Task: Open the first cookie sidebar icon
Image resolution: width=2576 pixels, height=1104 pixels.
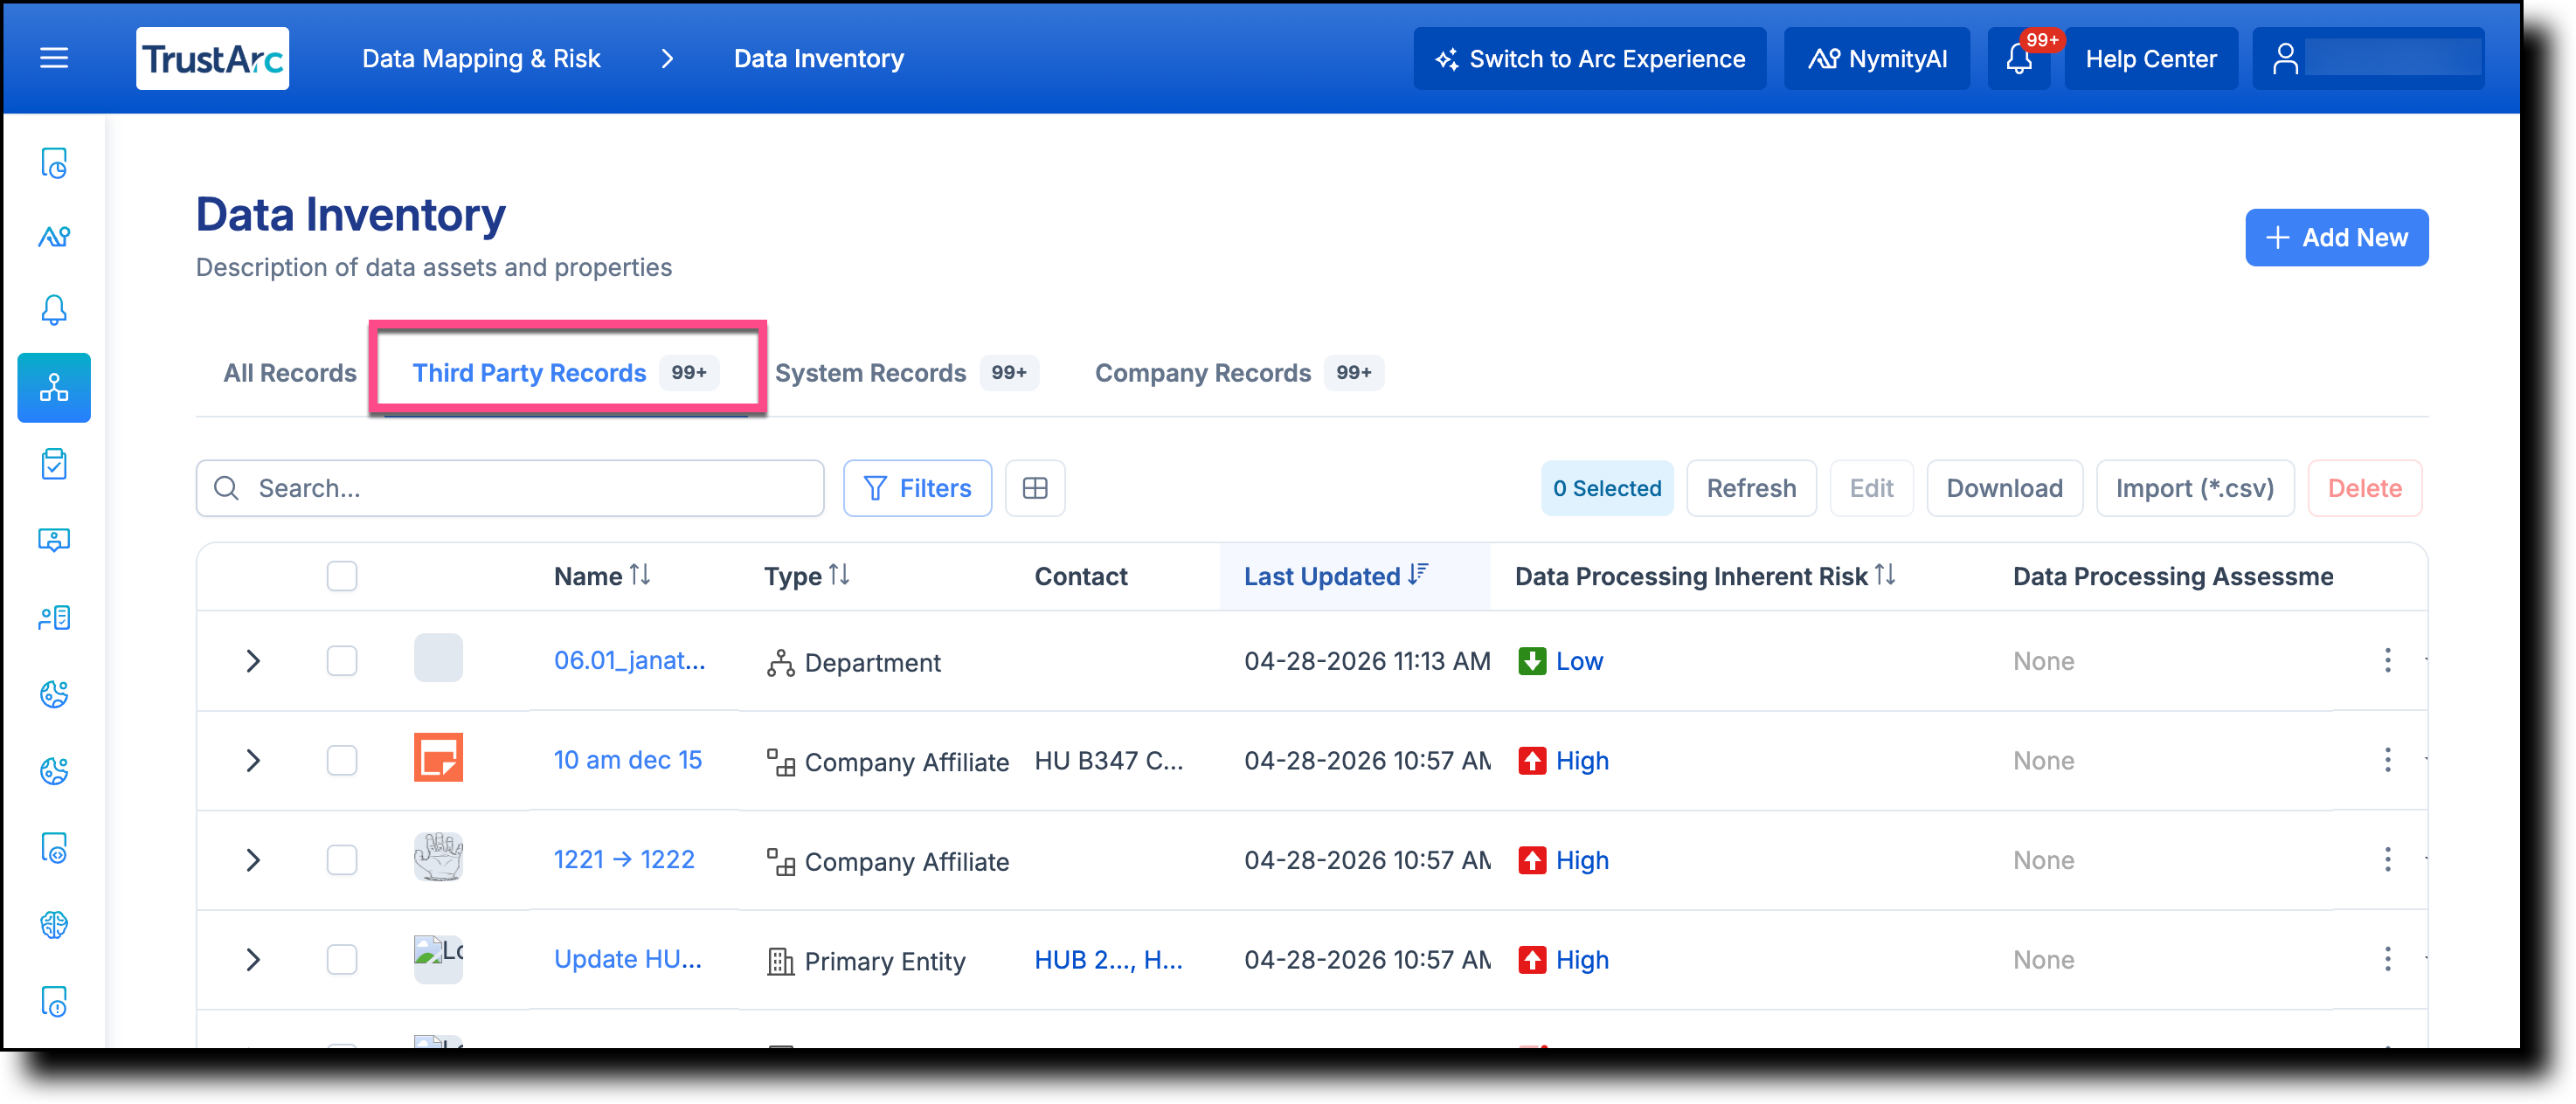Action: coord(54,694)
